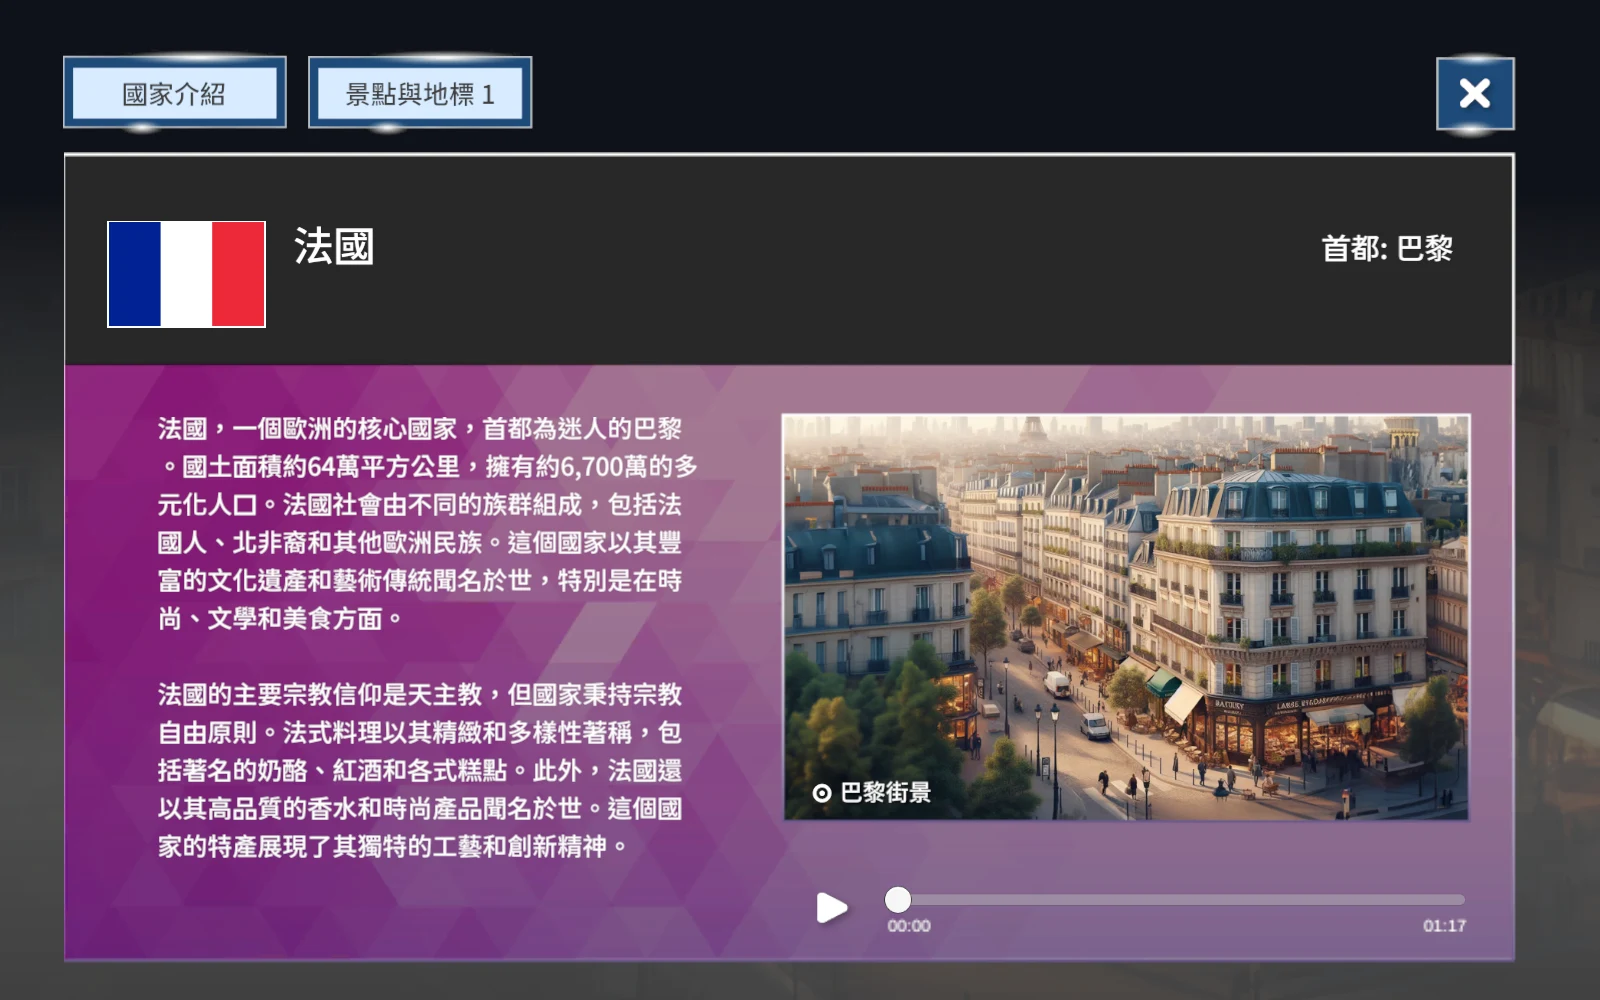Click the 00:00 elapsed time label

909,926
